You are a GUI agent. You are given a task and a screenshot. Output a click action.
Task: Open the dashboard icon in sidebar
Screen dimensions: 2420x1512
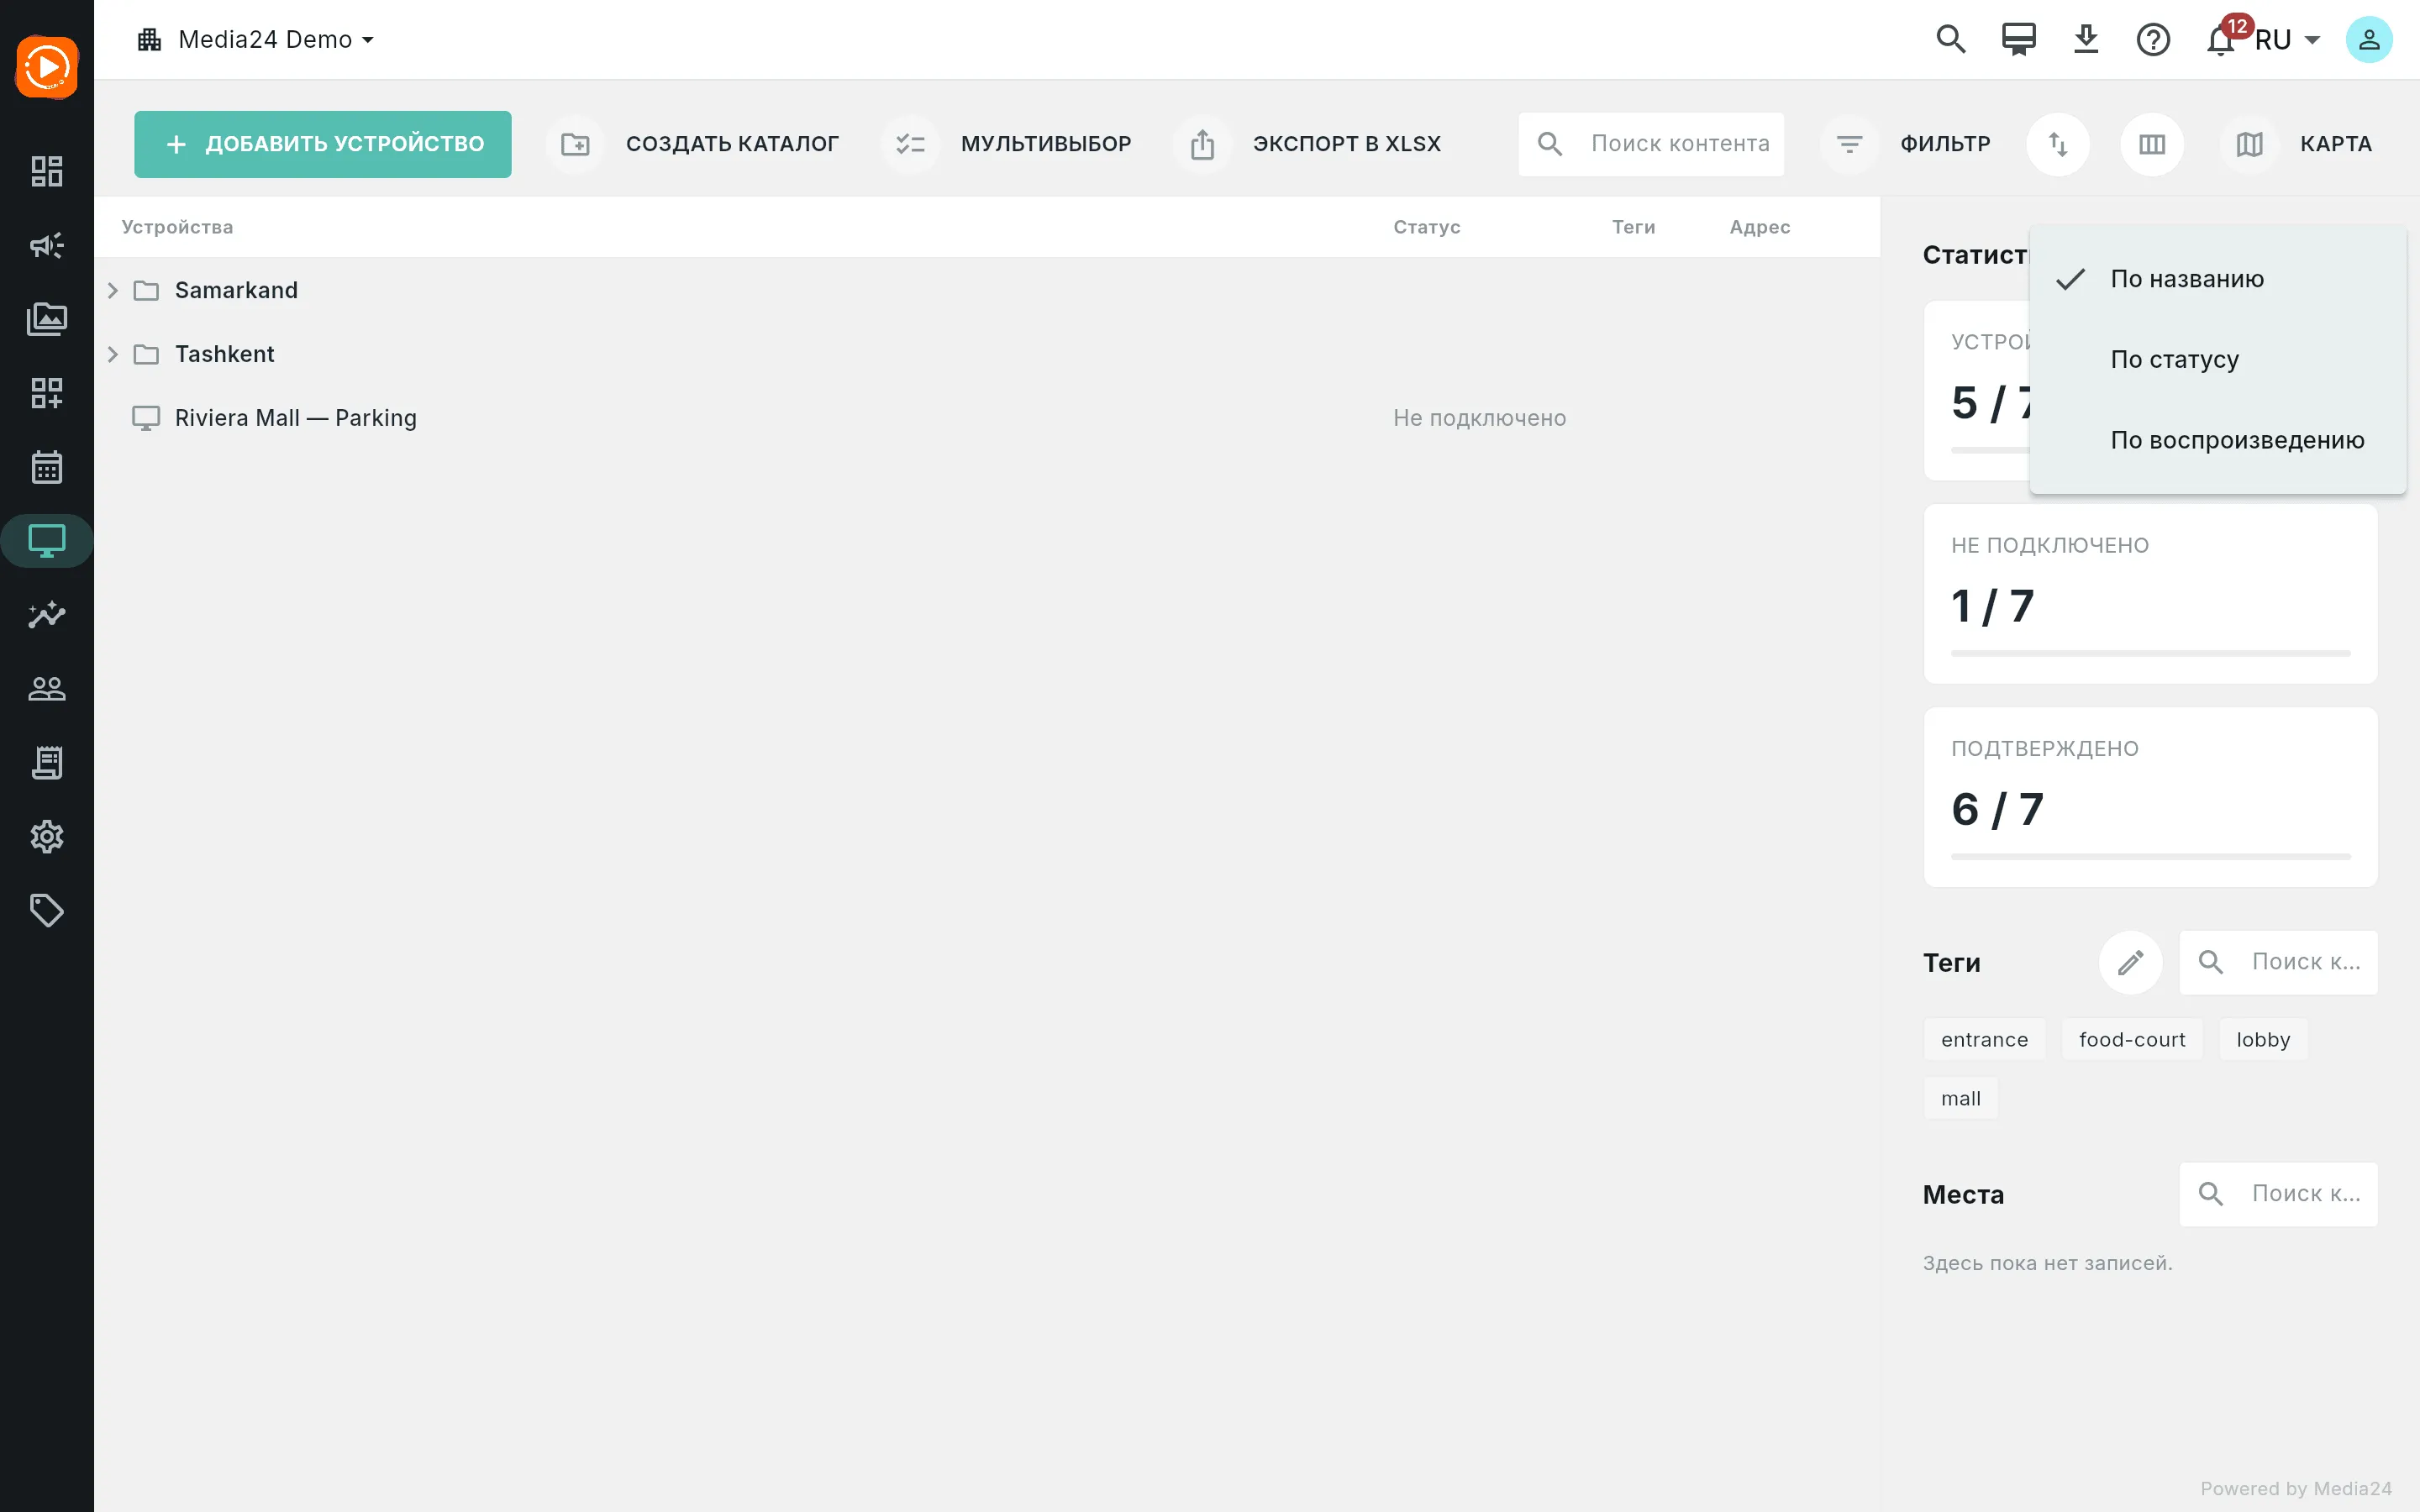(x=47, y=171)
